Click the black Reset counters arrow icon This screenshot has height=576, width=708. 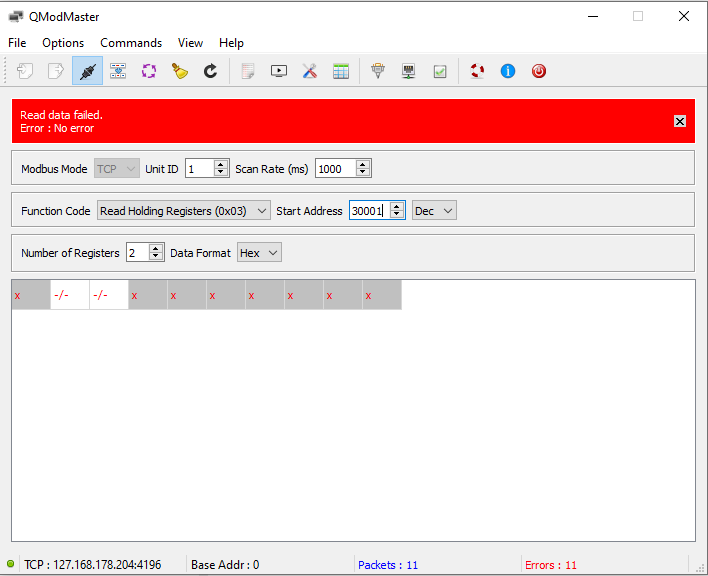coord(210,71)
